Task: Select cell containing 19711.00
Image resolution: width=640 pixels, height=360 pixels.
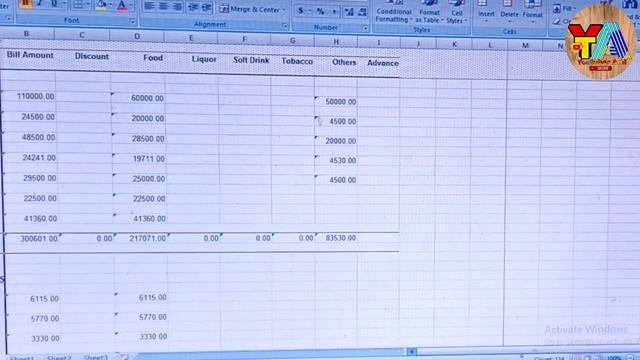Action: pyautogui.click(x=139, y=159)
